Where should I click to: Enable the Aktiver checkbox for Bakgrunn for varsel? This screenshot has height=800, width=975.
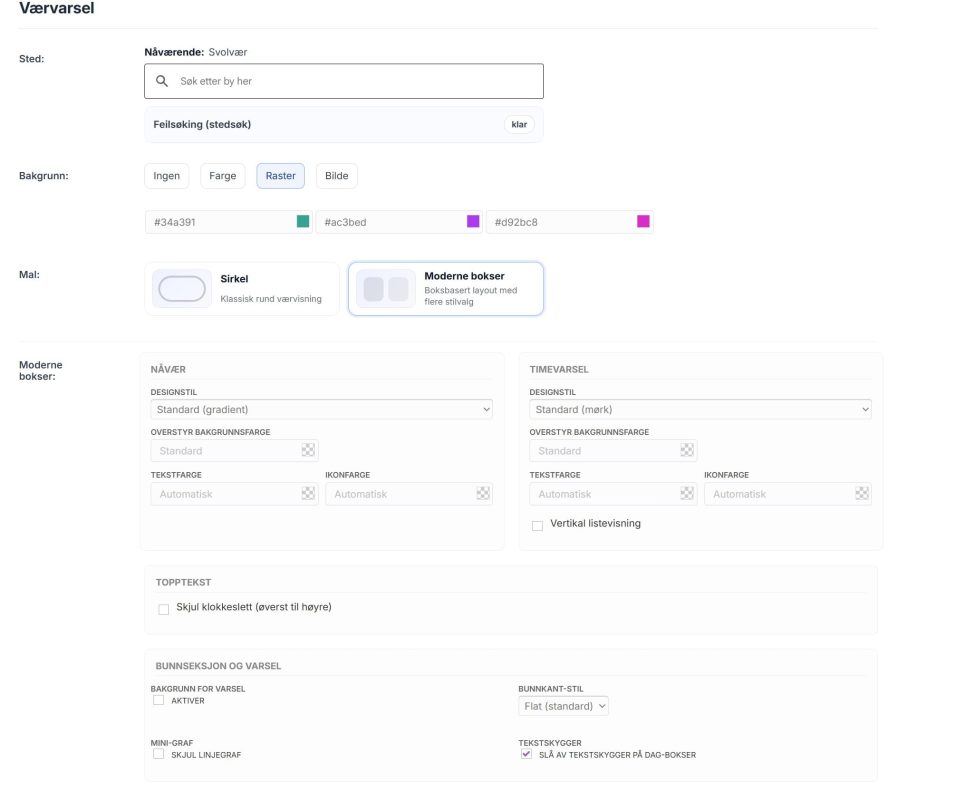[159, 700]
